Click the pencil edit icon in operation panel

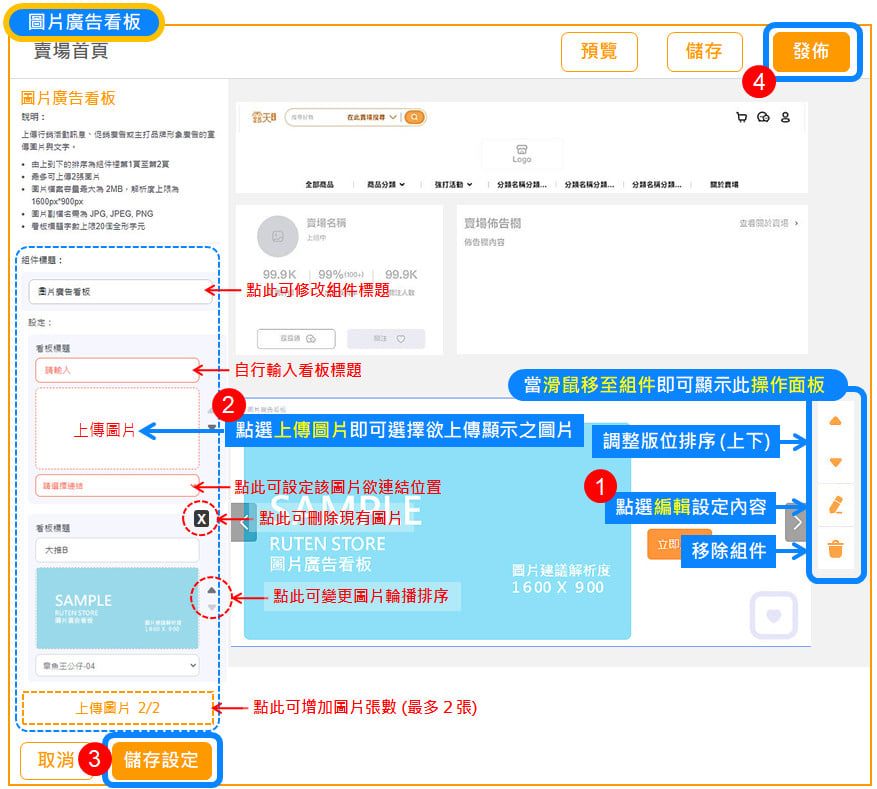(836, 506)
